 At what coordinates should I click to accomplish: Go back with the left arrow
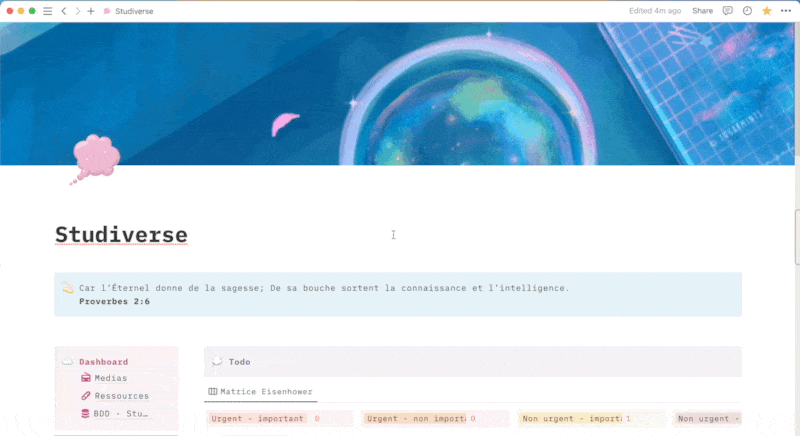[64, 11]
